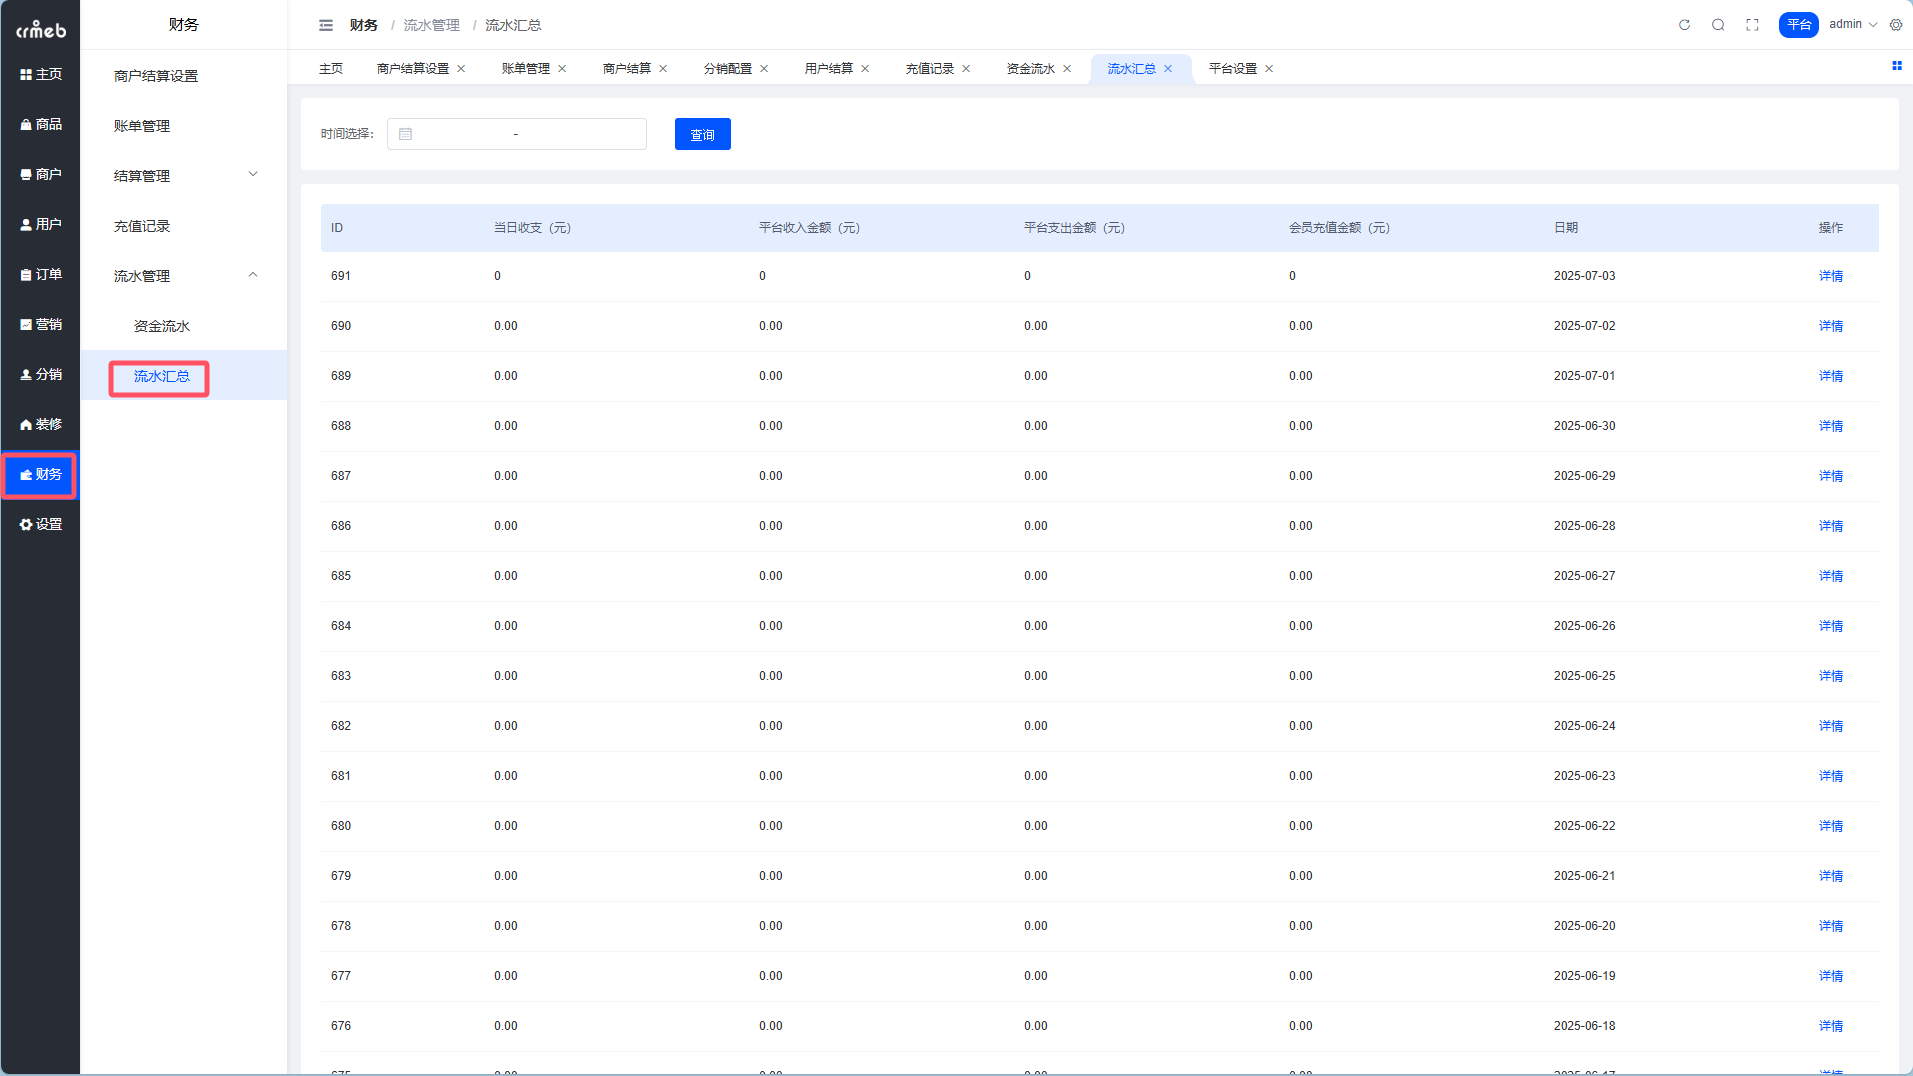This screenshot has height=1076, width=1913.
Task: Open the admin user dropdown
Action: (x=1852, y=25)
